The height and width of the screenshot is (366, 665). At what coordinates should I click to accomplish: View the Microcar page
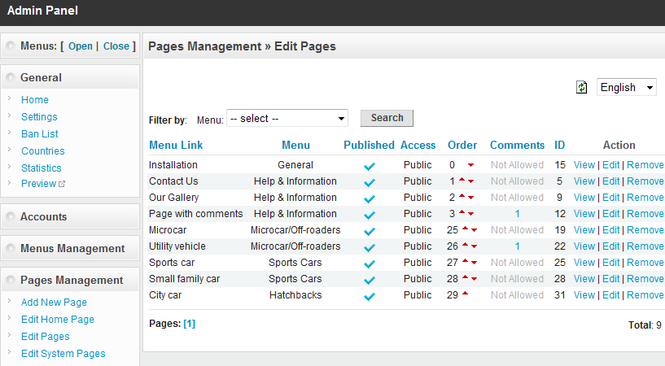coord(584,230)
